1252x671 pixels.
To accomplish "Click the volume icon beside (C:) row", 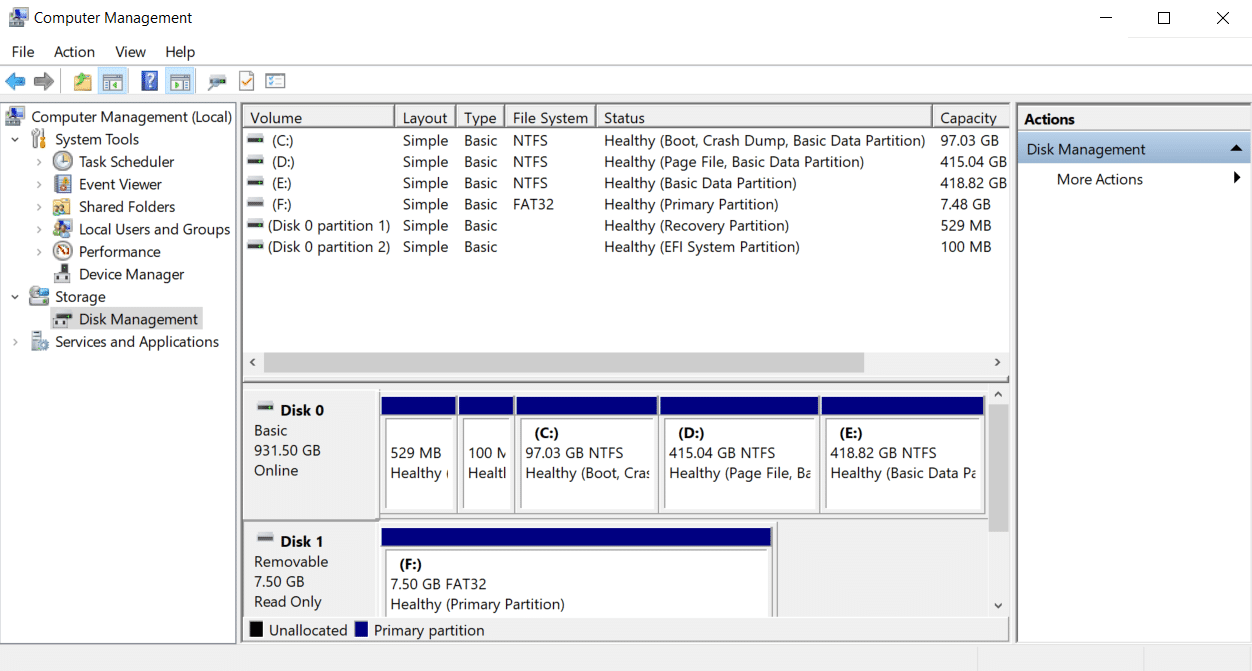I will pos(256,140).
